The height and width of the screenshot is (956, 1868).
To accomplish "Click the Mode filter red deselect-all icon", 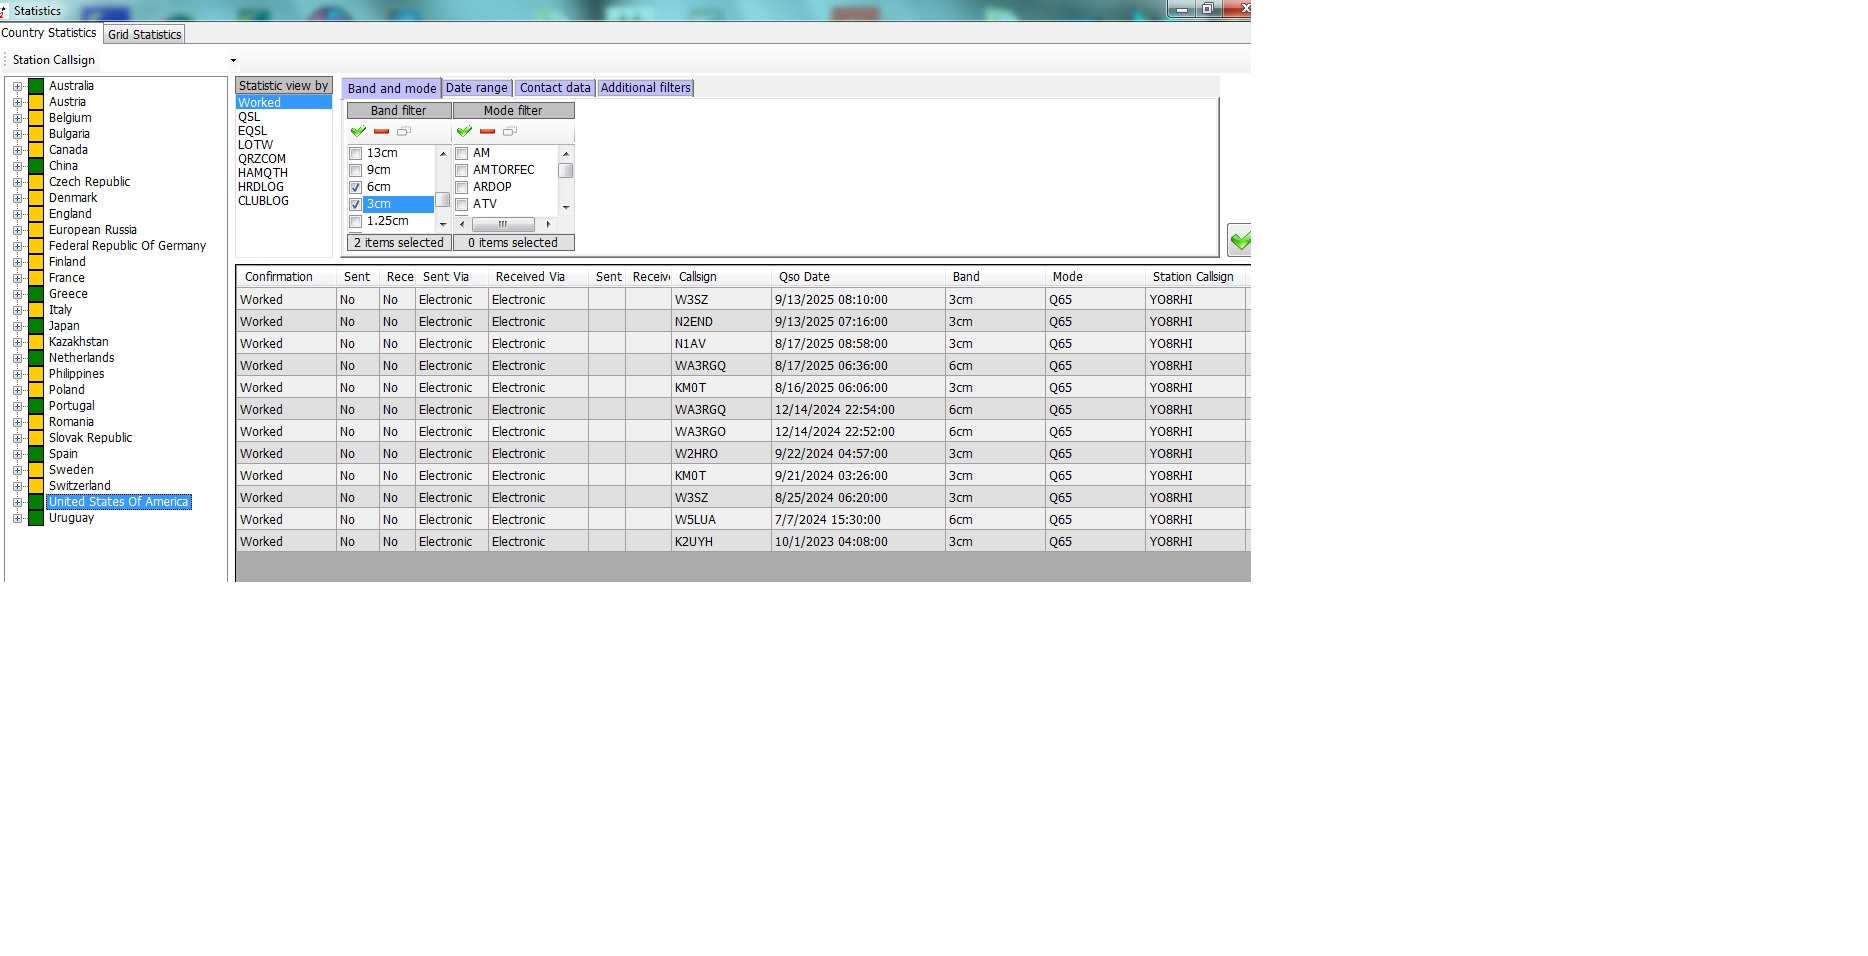I will 487,131.
